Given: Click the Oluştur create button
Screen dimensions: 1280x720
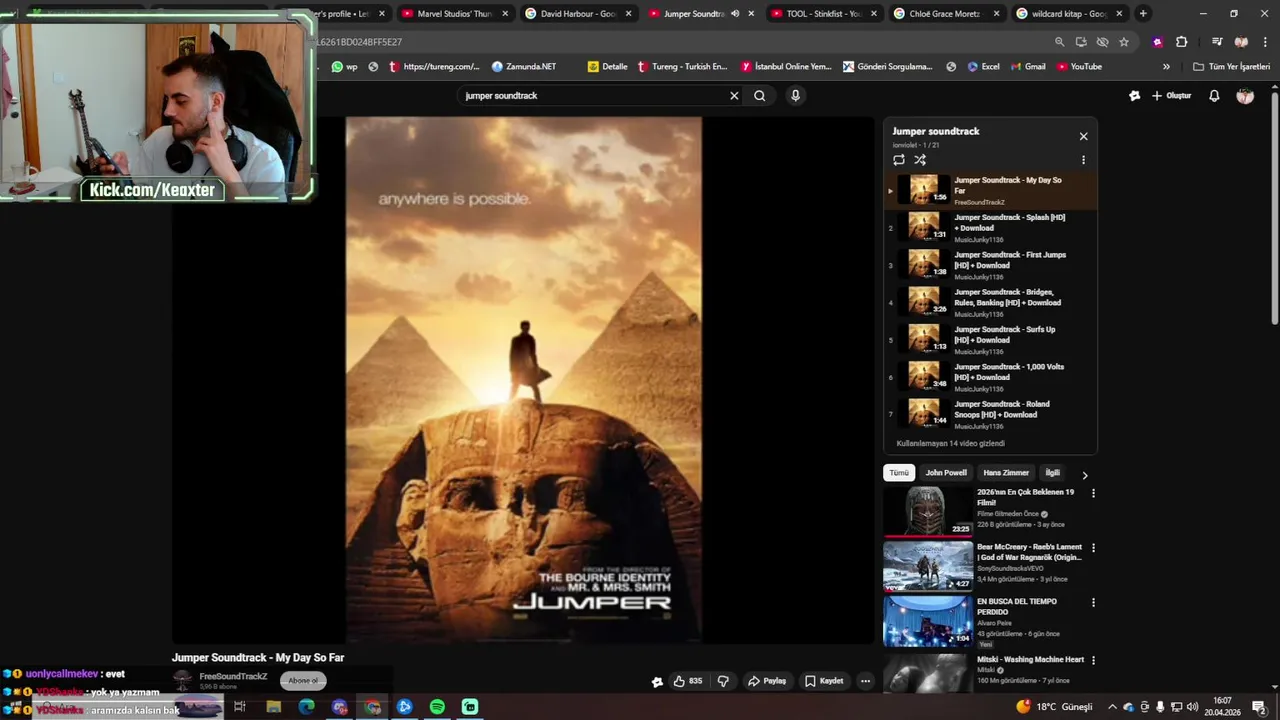Looking at the screenshot, I should point(1172,96).
